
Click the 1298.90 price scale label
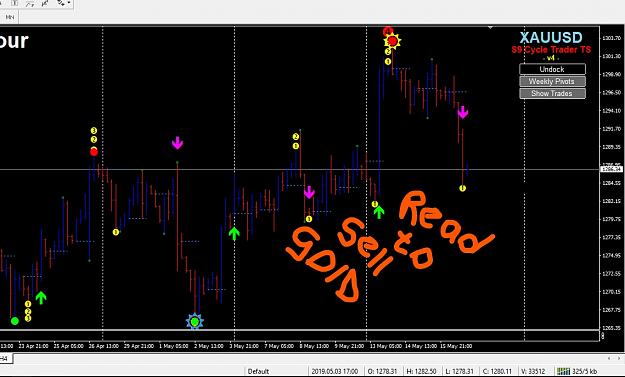611,74
